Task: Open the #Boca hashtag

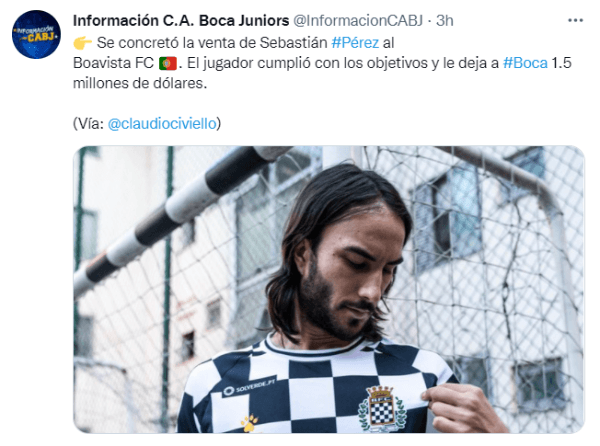Action: (x=525, y=63)
